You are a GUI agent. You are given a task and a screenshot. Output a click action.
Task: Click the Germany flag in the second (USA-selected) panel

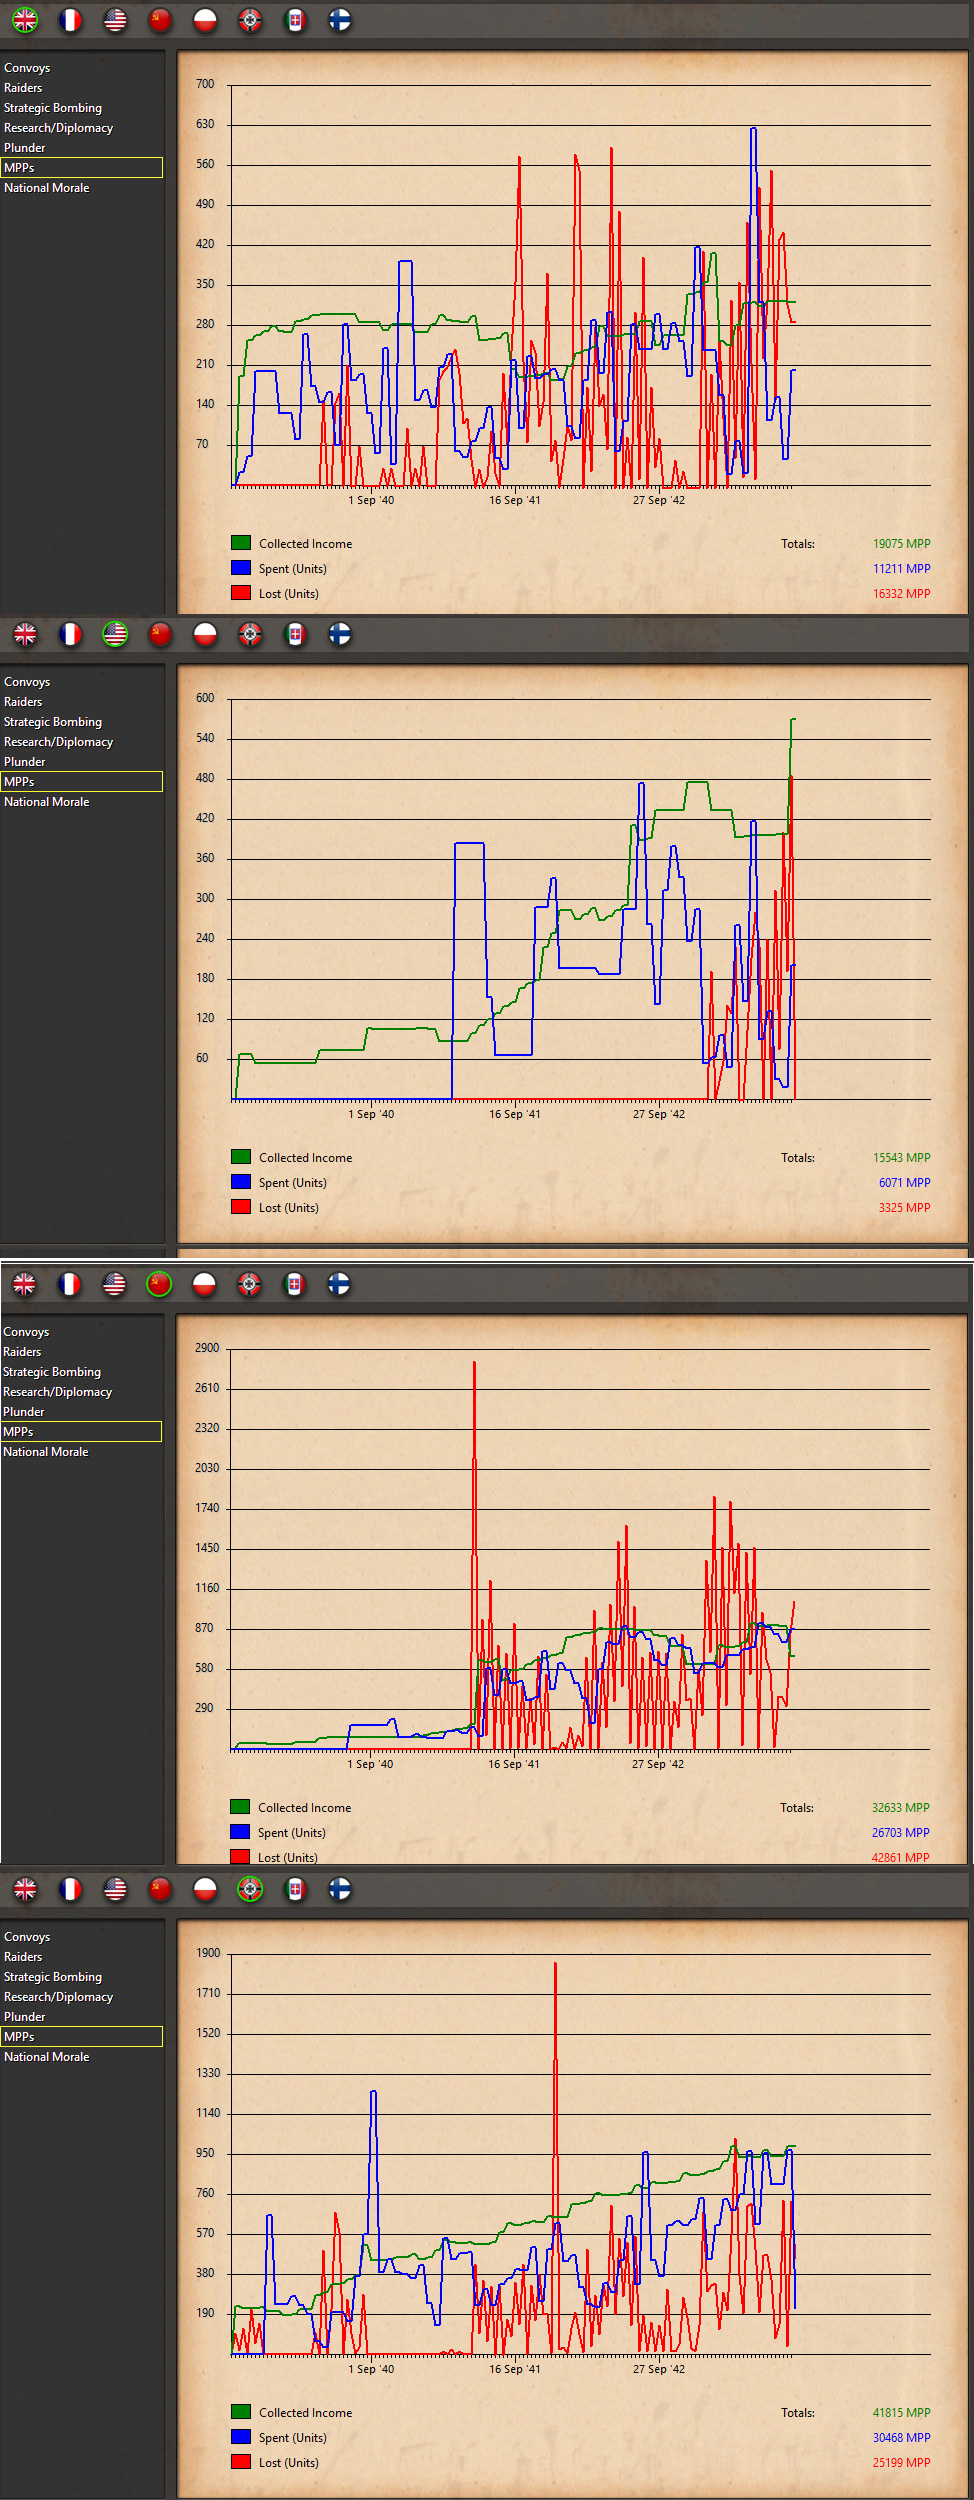[250, 634]
